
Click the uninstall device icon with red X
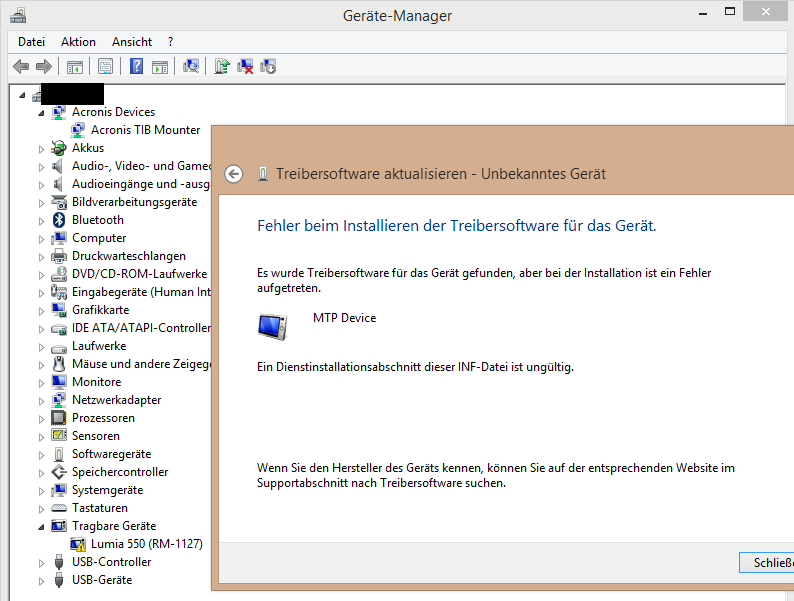(x=245, y=66)
